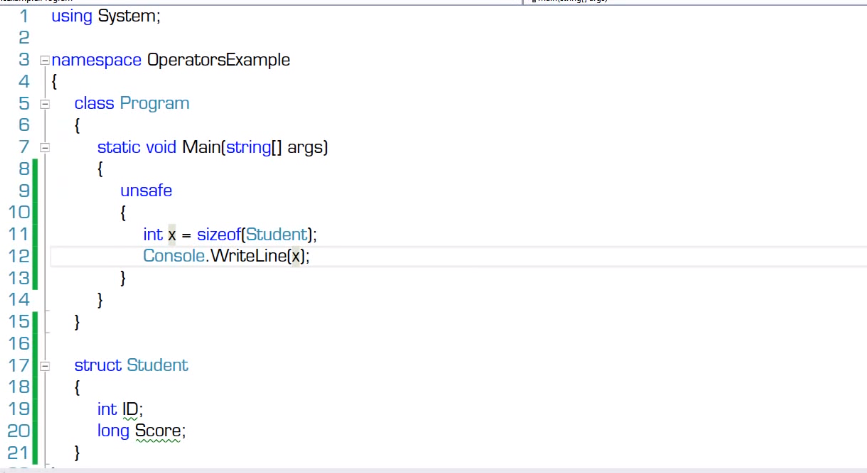867x473 pixels.
Task: Collapse the Main method block
Action: coord(45,148)
